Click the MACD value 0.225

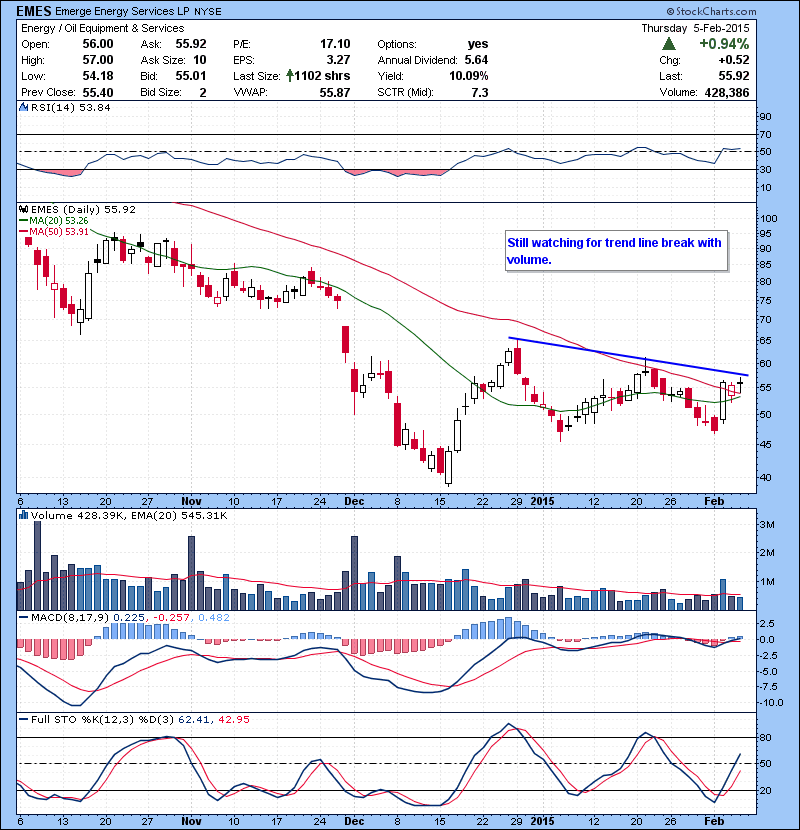129,617
